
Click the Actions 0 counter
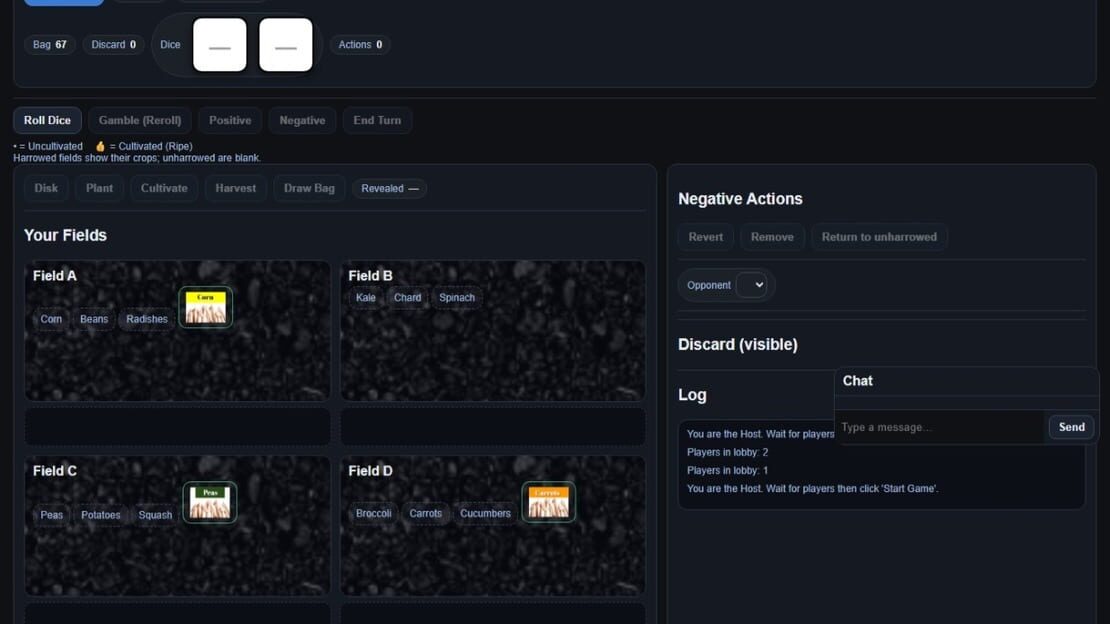(x=360, y=45)
